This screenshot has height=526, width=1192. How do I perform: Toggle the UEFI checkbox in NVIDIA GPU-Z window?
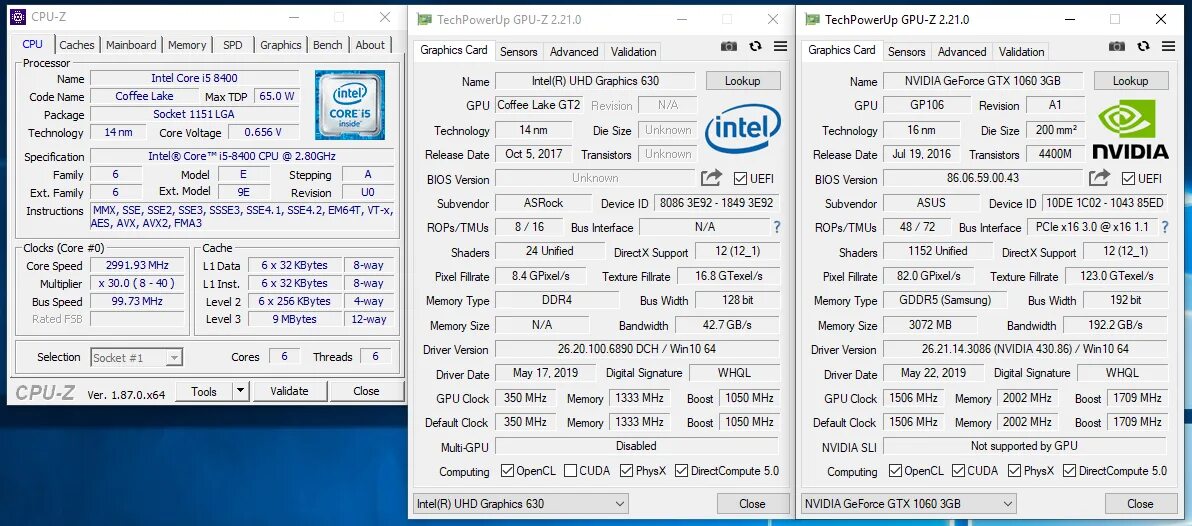1129,179
